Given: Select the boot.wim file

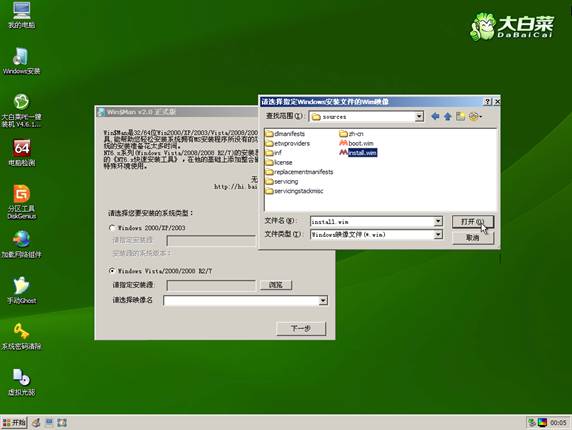Looking at the screenshot, I should [x=356, y=143].
